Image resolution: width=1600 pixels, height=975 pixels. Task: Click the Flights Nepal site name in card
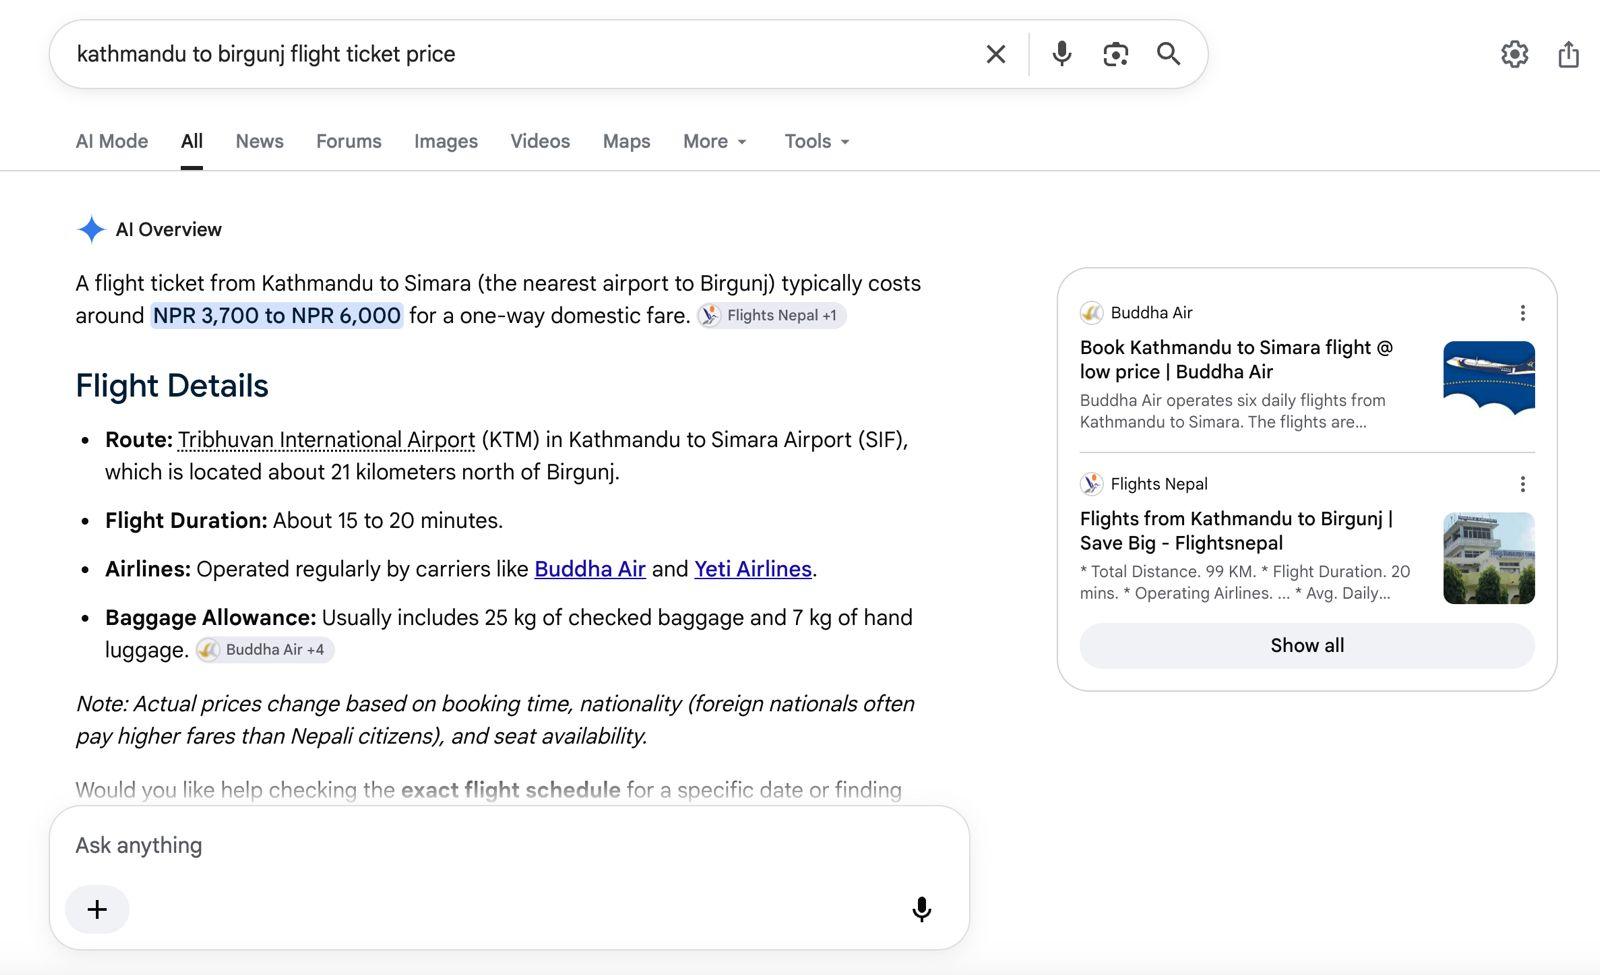[1159, 484]
